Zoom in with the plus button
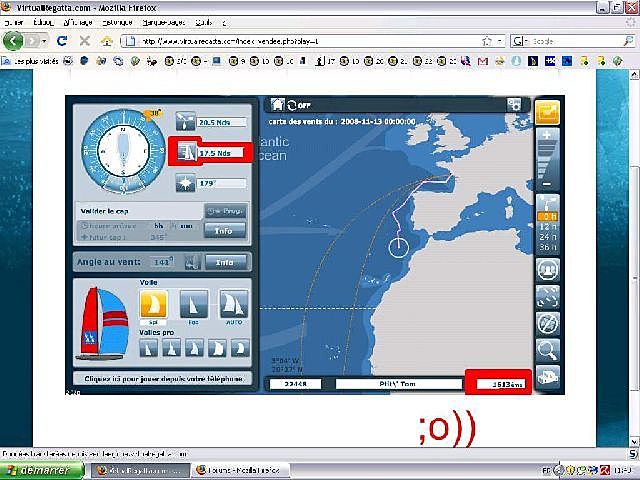The height and width of the screenshot is (480, 640). pyautogui.click(x=547, y=134)
